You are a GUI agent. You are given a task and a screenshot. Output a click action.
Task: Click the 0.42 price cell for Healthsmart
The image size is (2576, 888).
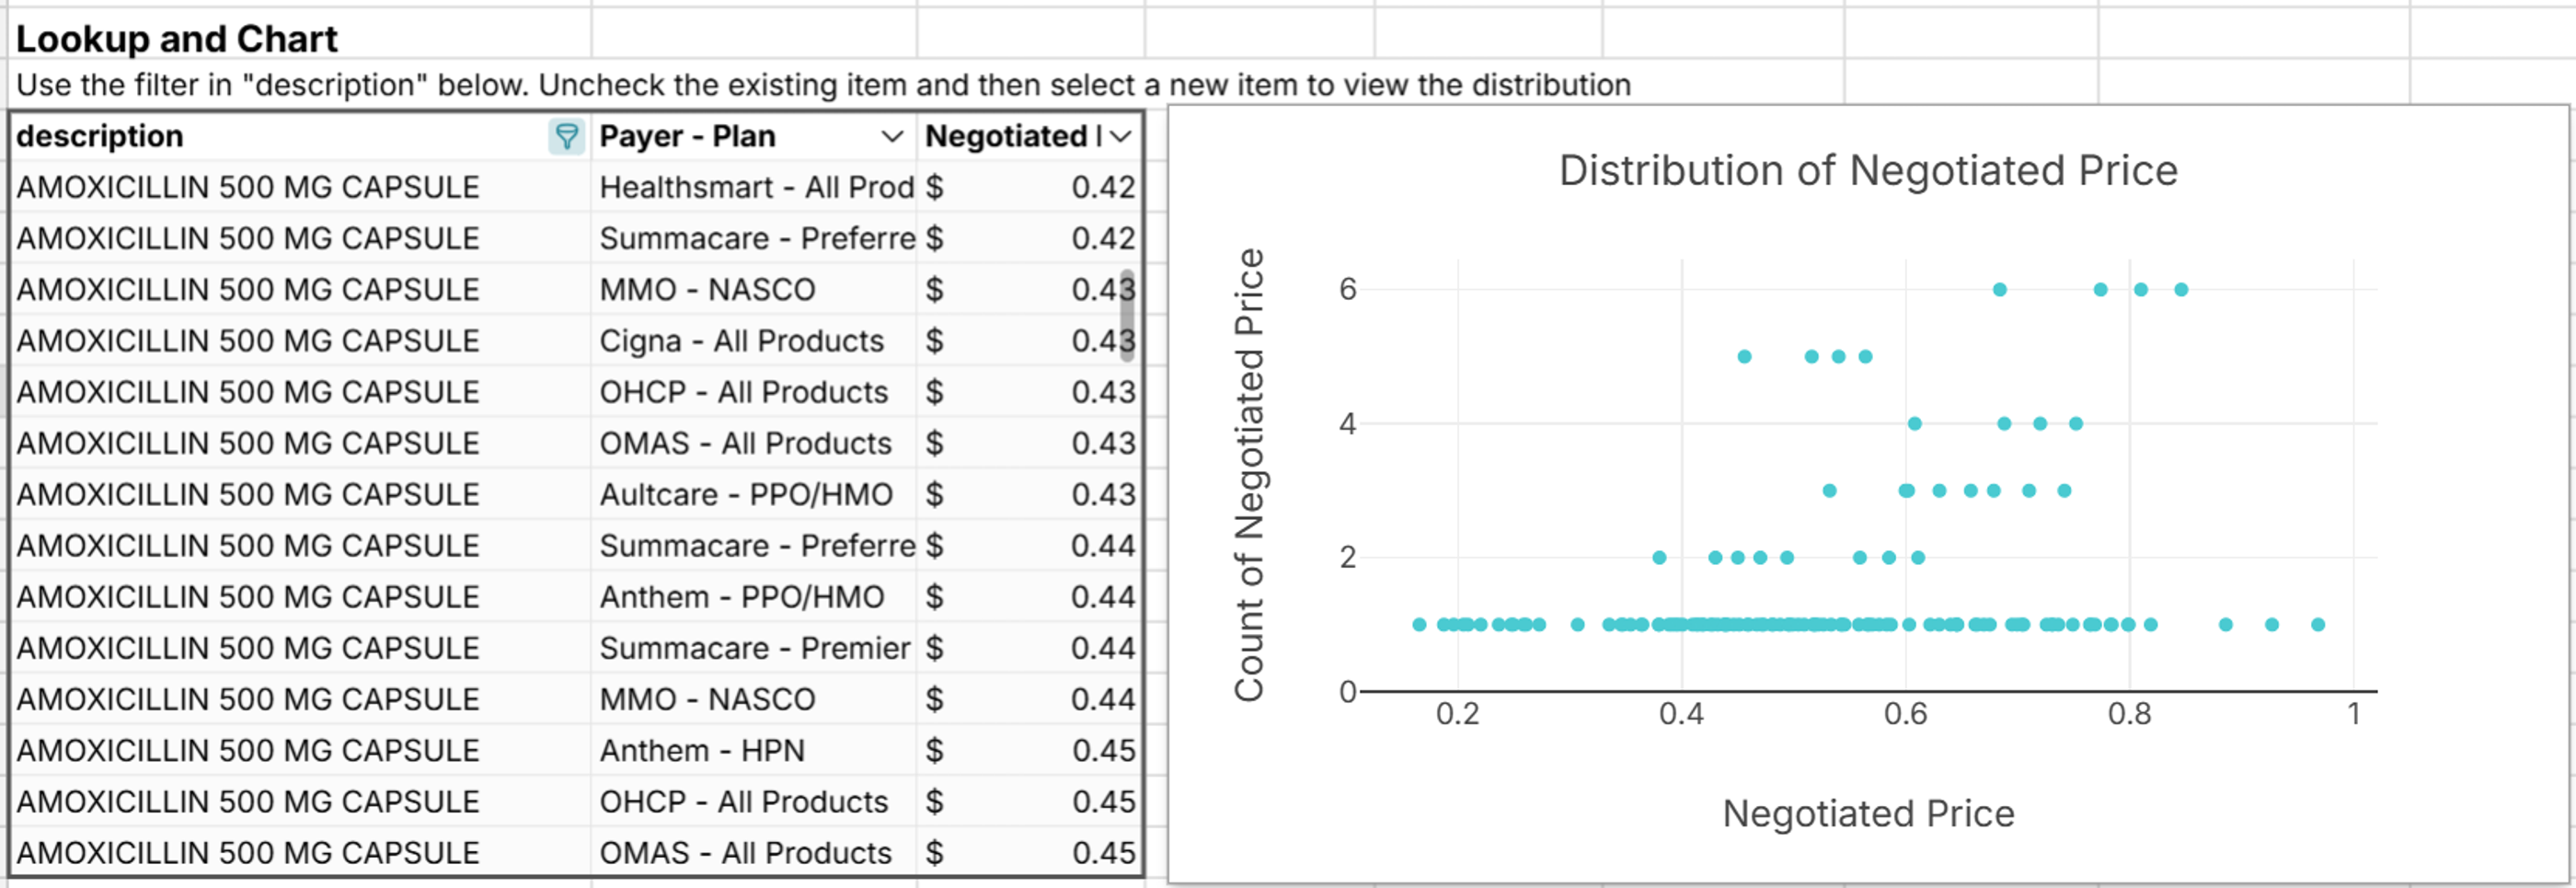coord(1030,187)
